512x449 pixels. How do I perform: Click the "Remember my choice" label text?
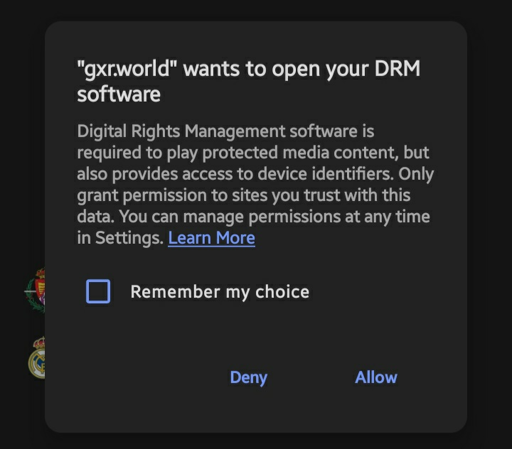coord(220,292)
